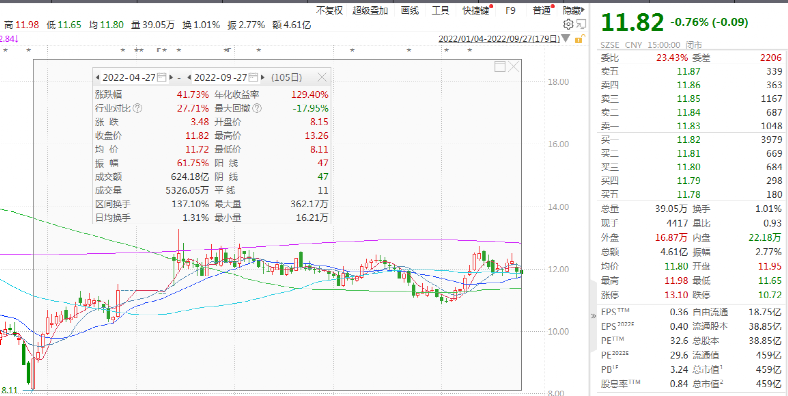Image resolution: width=788 pixels, height=396 pixels.
Task: Click the 超级叠加 overlay button
Action: coord(370,10)
